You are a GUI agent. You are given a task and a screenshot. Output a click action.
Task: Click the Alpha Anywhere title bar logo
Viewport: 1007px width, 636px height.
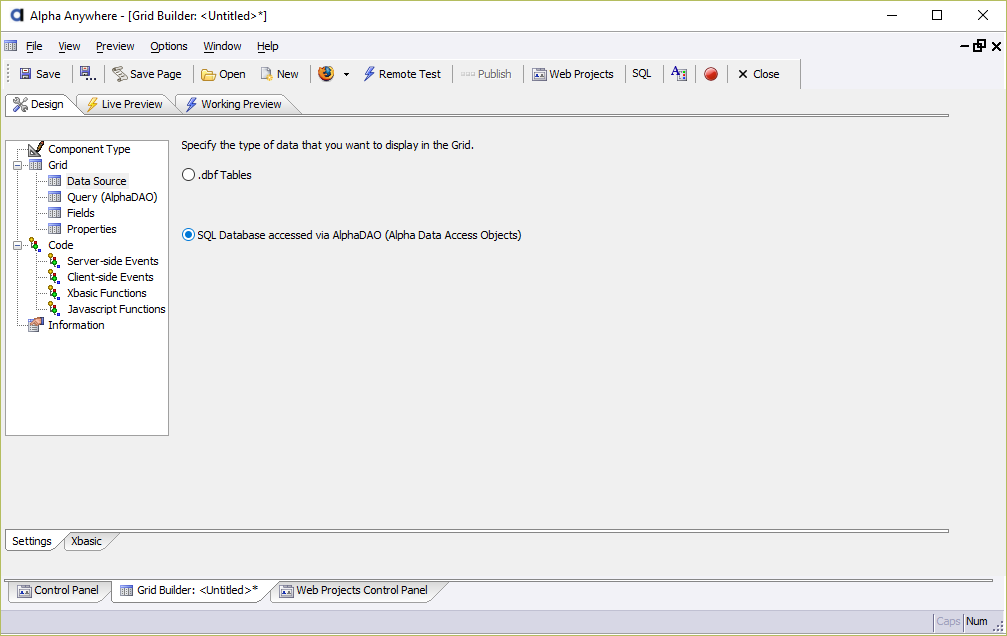click(x=17, y=15)
